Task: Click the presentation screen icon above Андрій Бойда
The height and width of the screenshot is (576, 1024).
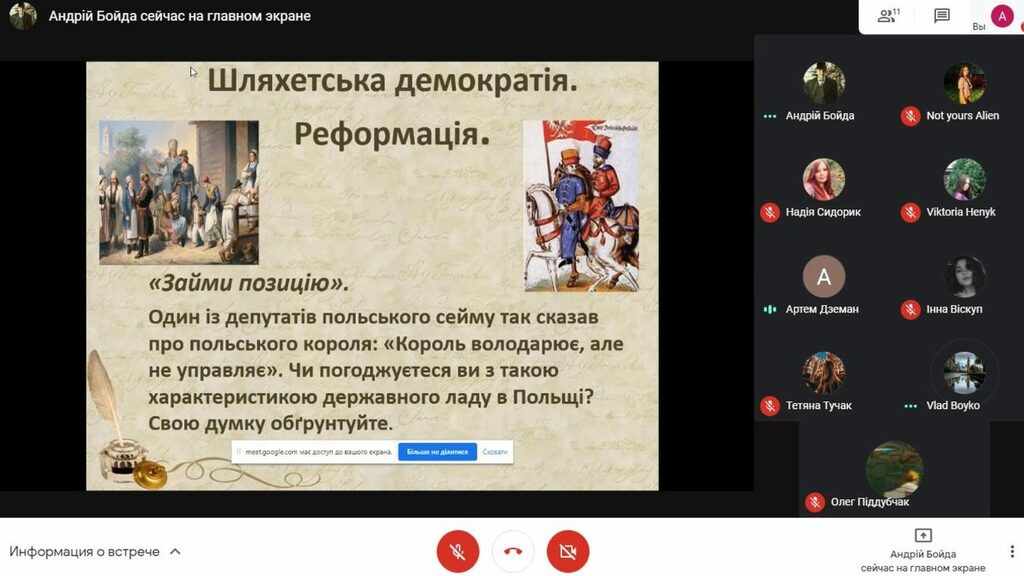Action: click(x=923, y=536)
